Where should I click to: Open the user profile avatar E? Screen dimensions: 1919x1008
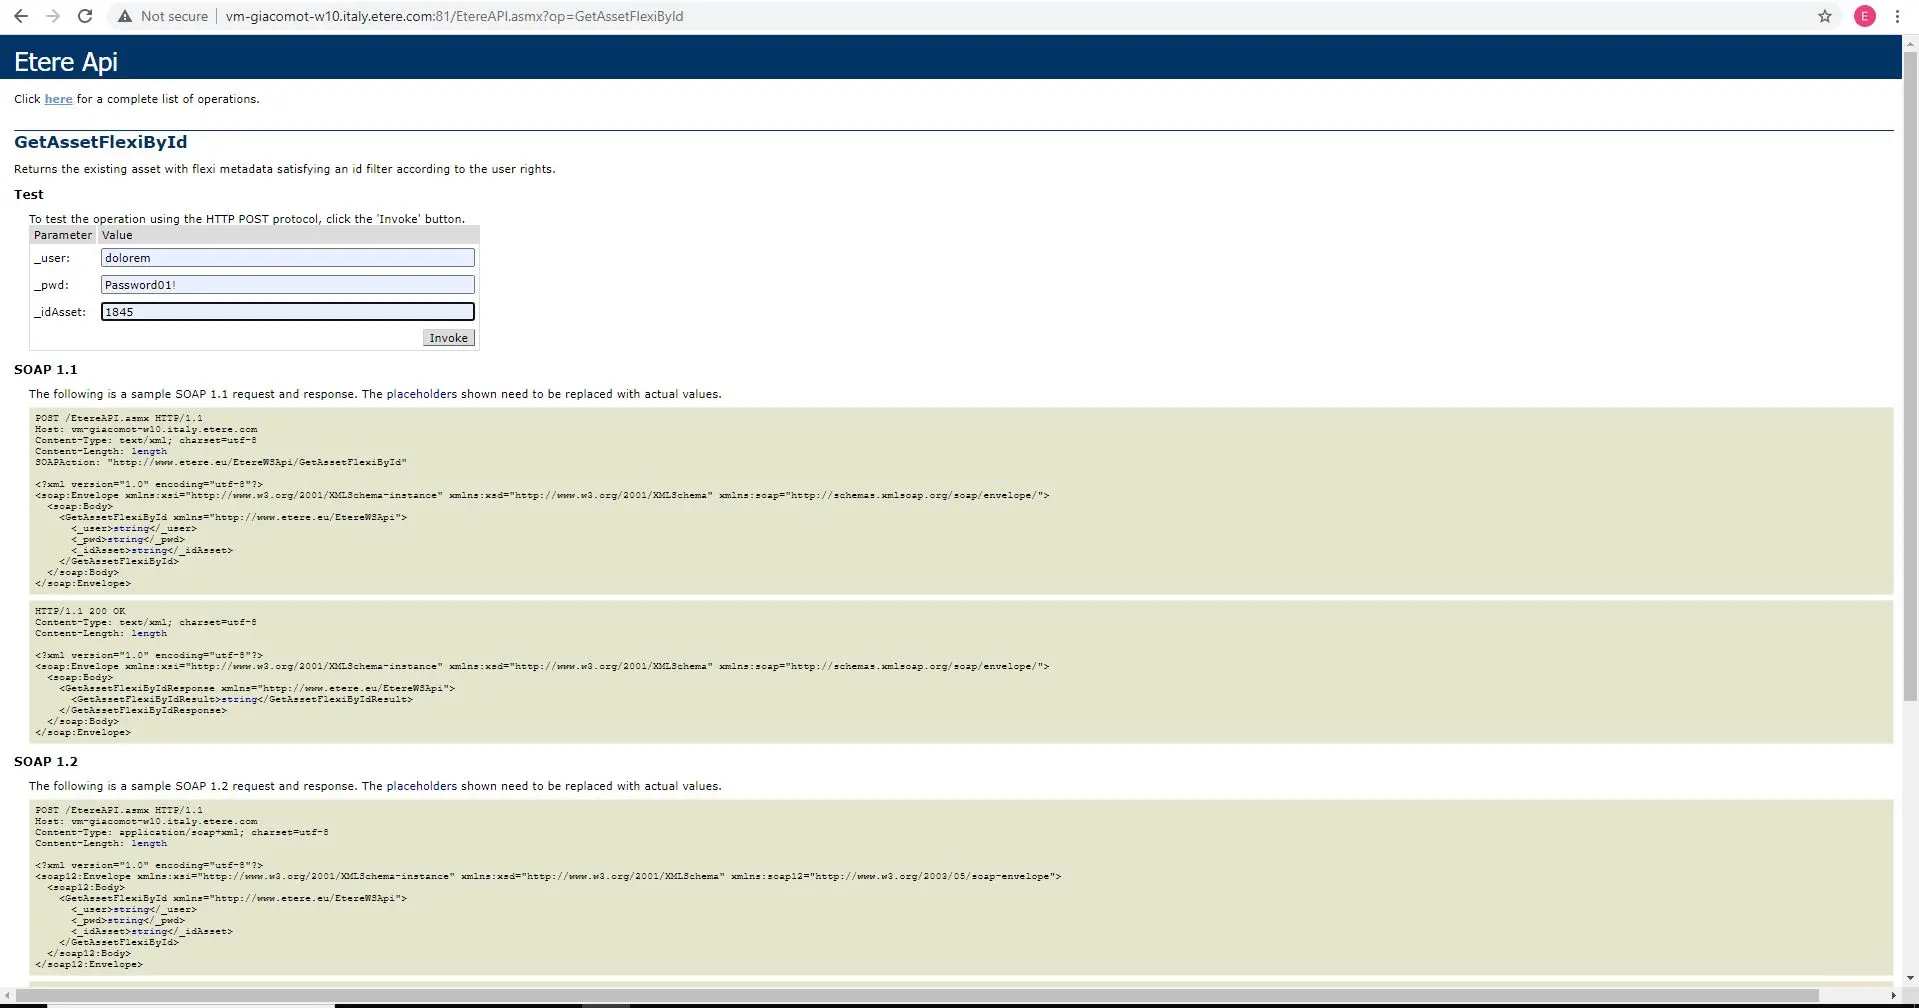1865,16
